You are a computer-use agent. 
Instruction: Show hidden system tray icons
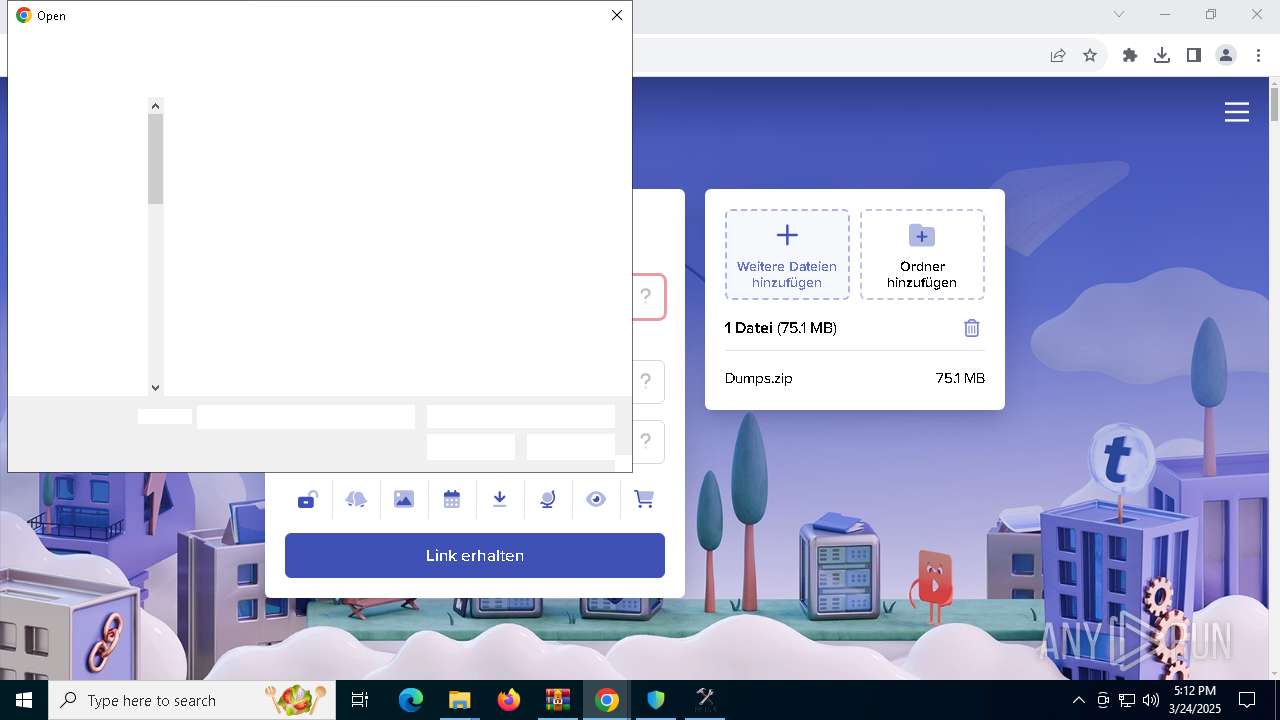pyautogui.click(x=1078, y=700)
